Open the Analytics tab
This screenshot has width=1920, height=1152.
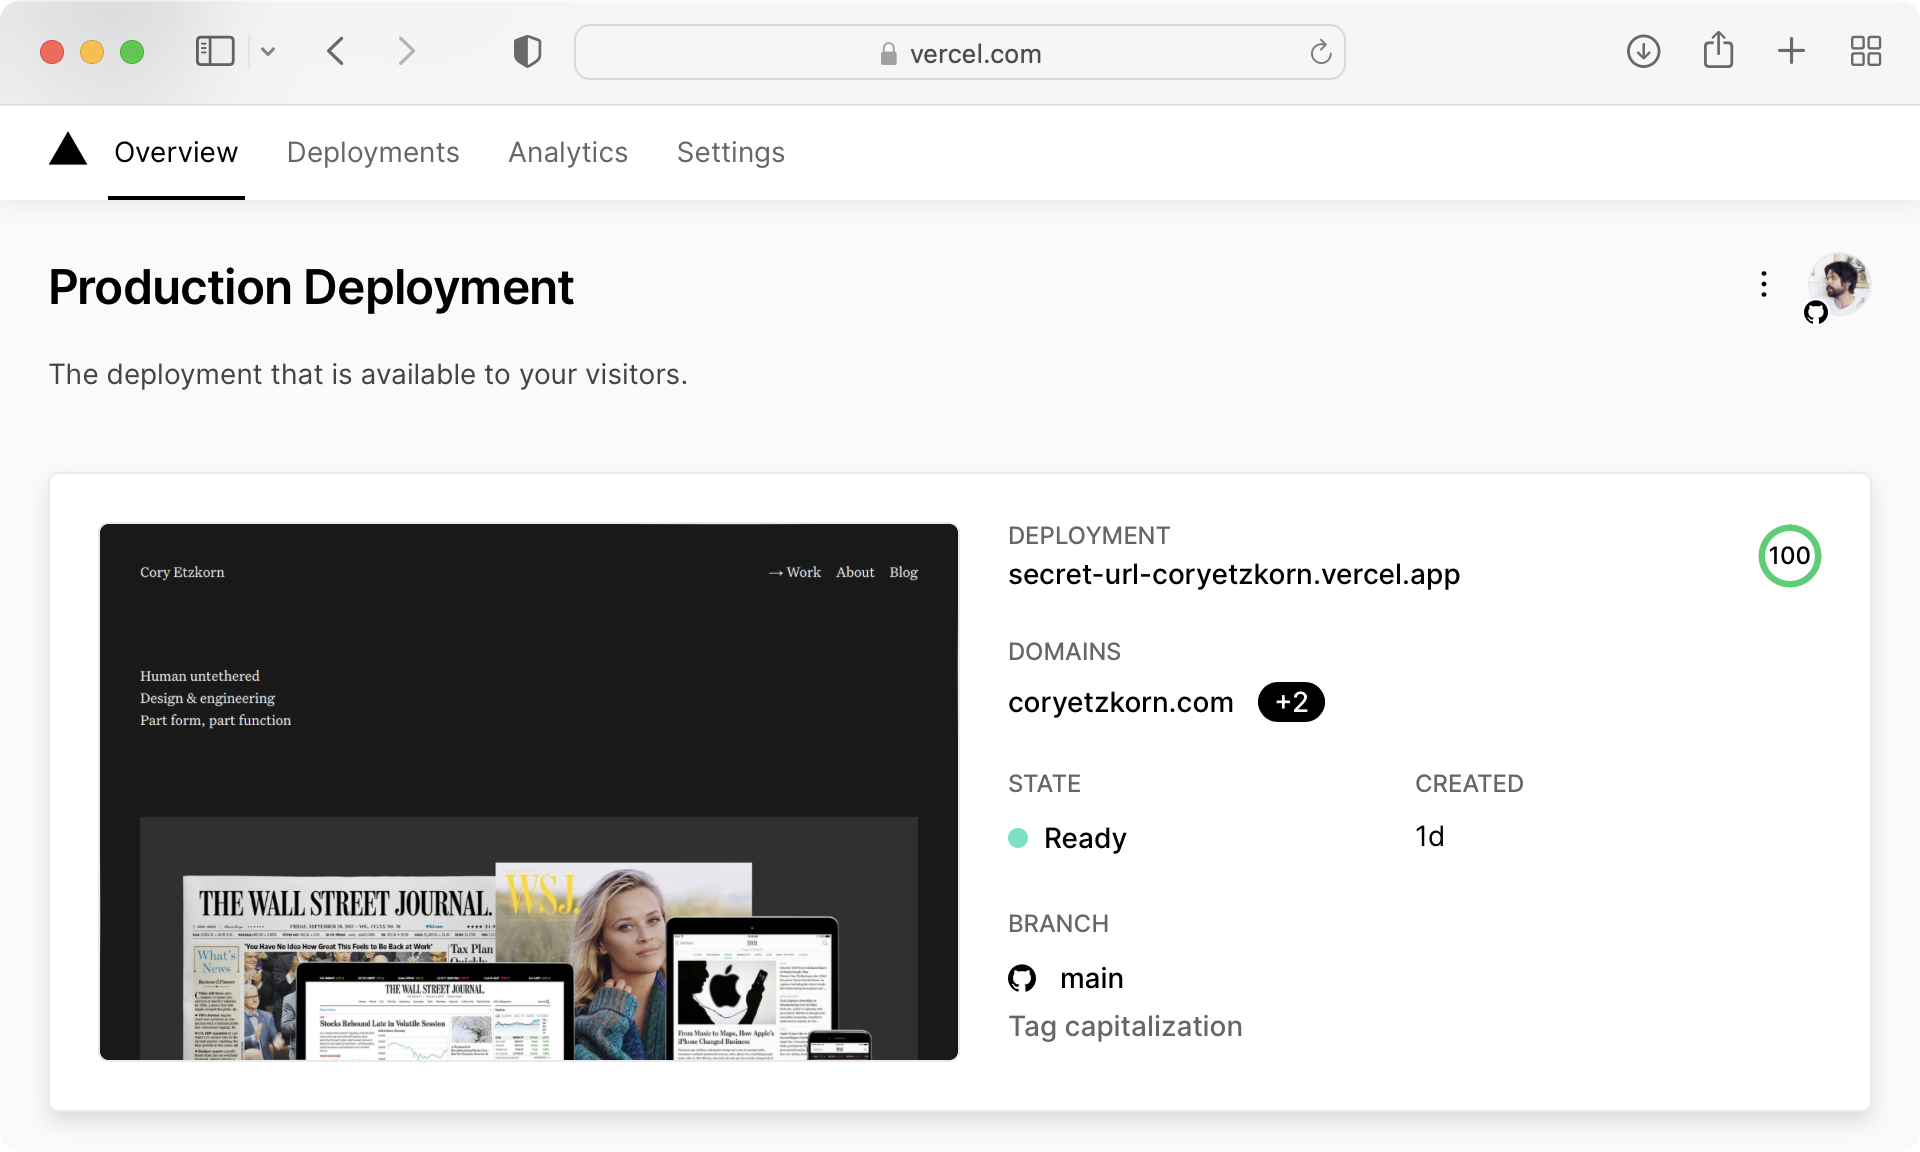point(568,152)
